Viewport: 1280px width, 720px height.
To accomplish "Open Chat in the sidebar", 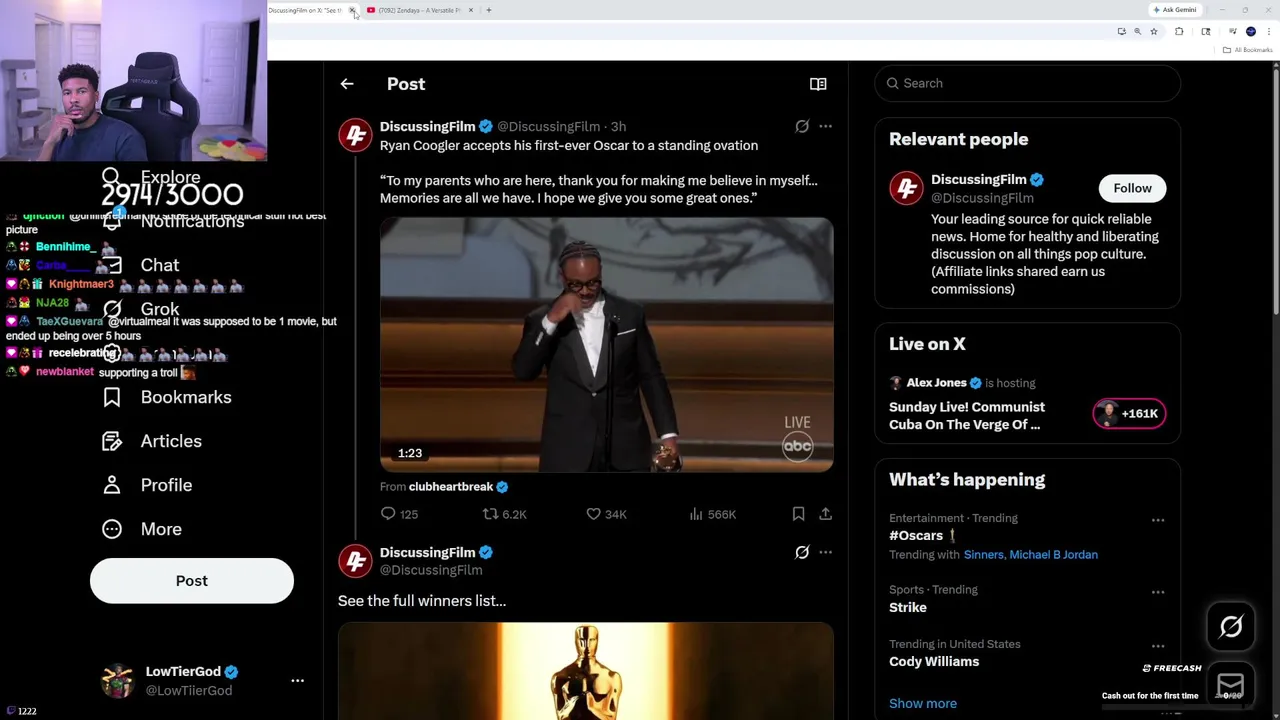I will [x=141, y=265].
